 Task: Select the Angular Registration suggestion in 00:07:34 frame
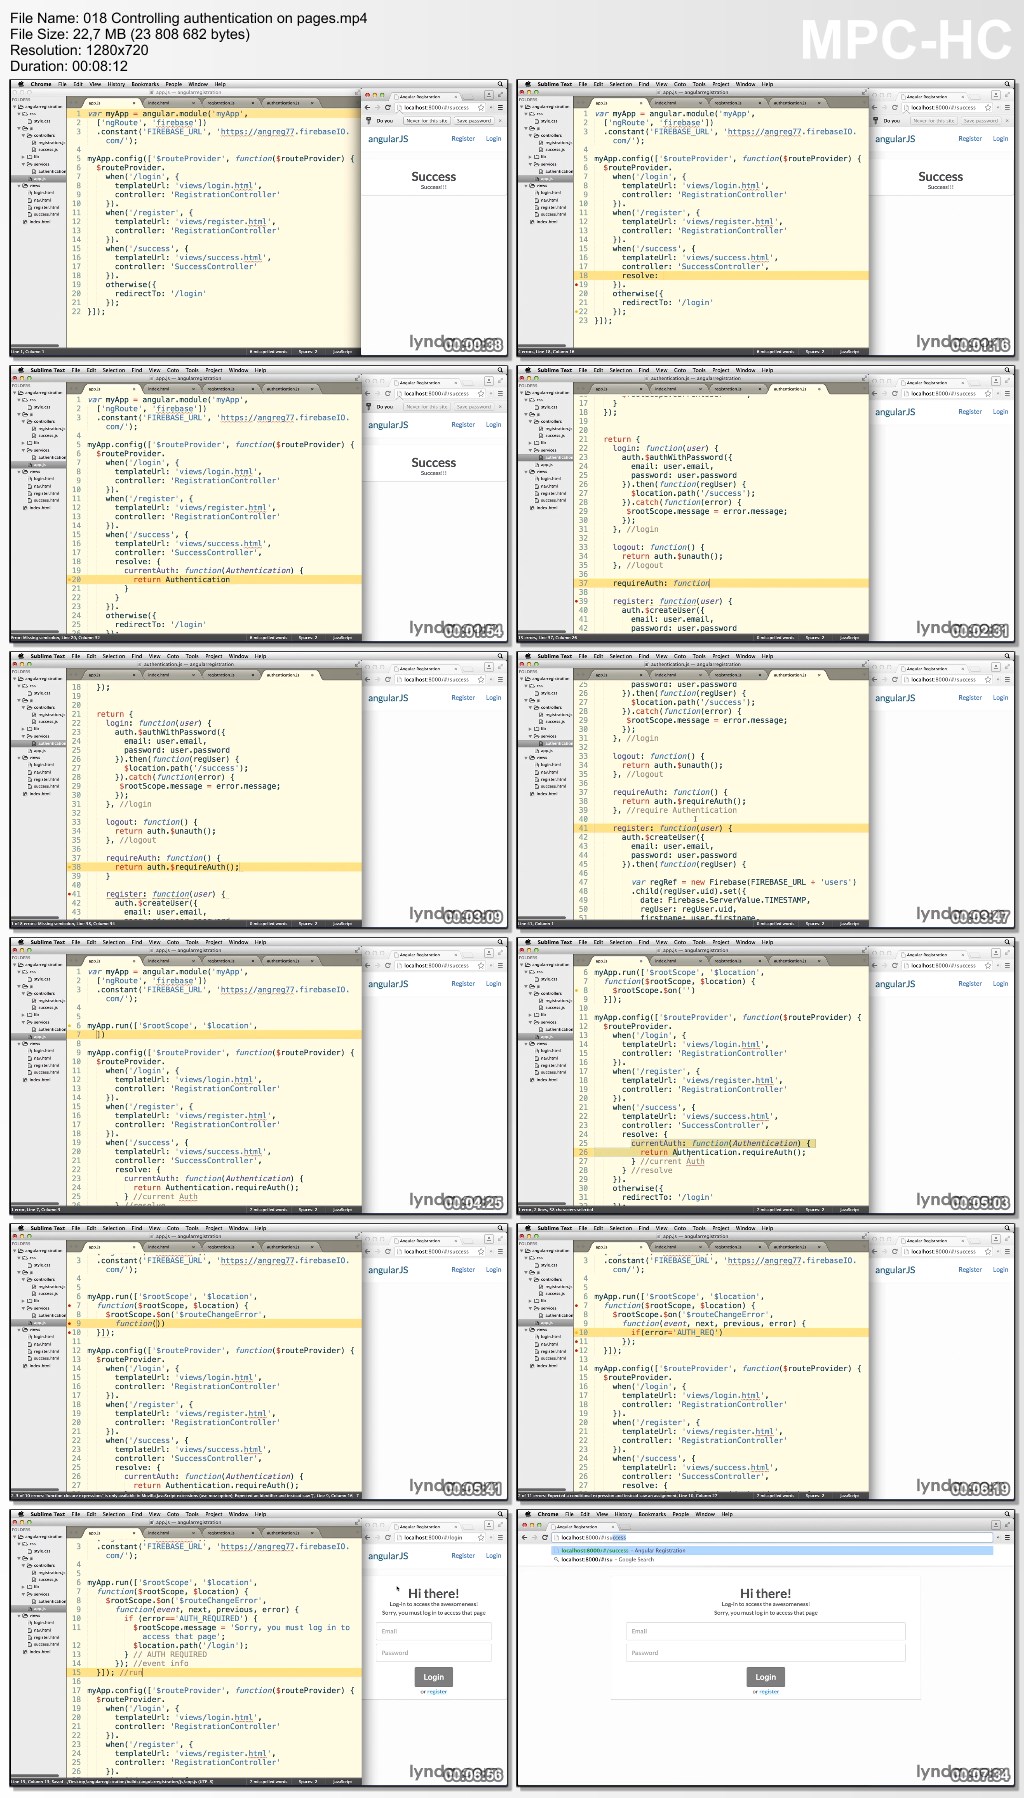point(771,1550)
